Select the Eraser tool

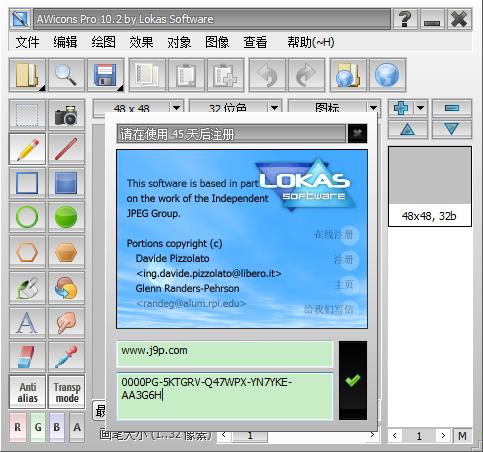click(27, 357)
